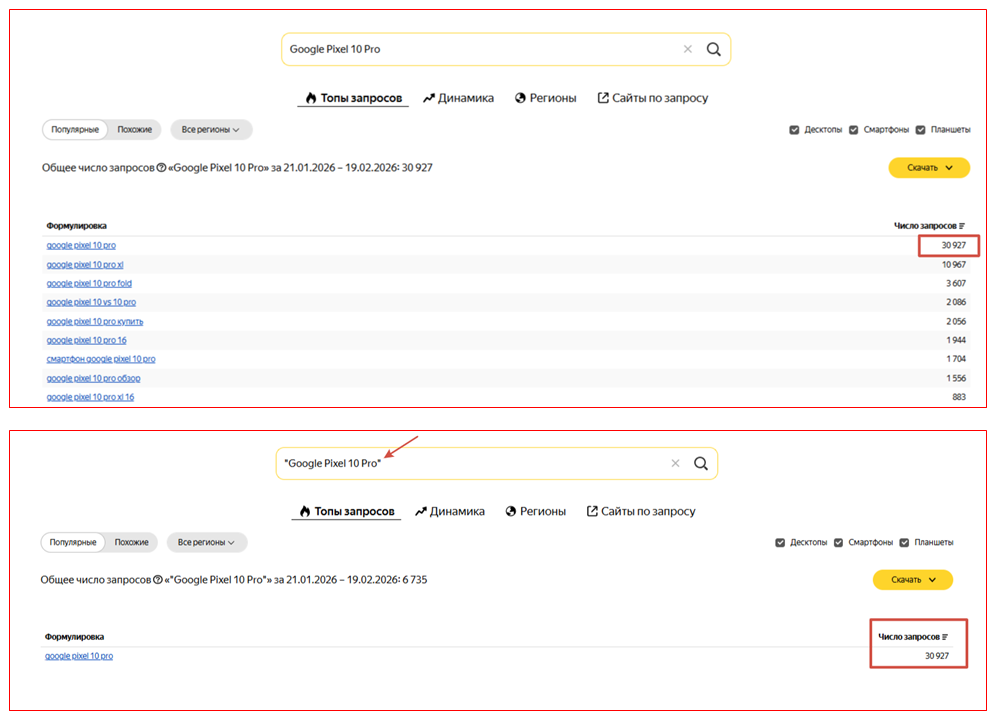Viewport: 1001px width, 720px height.
Task: Clear the quoted "Google Pixel 10 Pro" search field
Action: coord(675,463)
